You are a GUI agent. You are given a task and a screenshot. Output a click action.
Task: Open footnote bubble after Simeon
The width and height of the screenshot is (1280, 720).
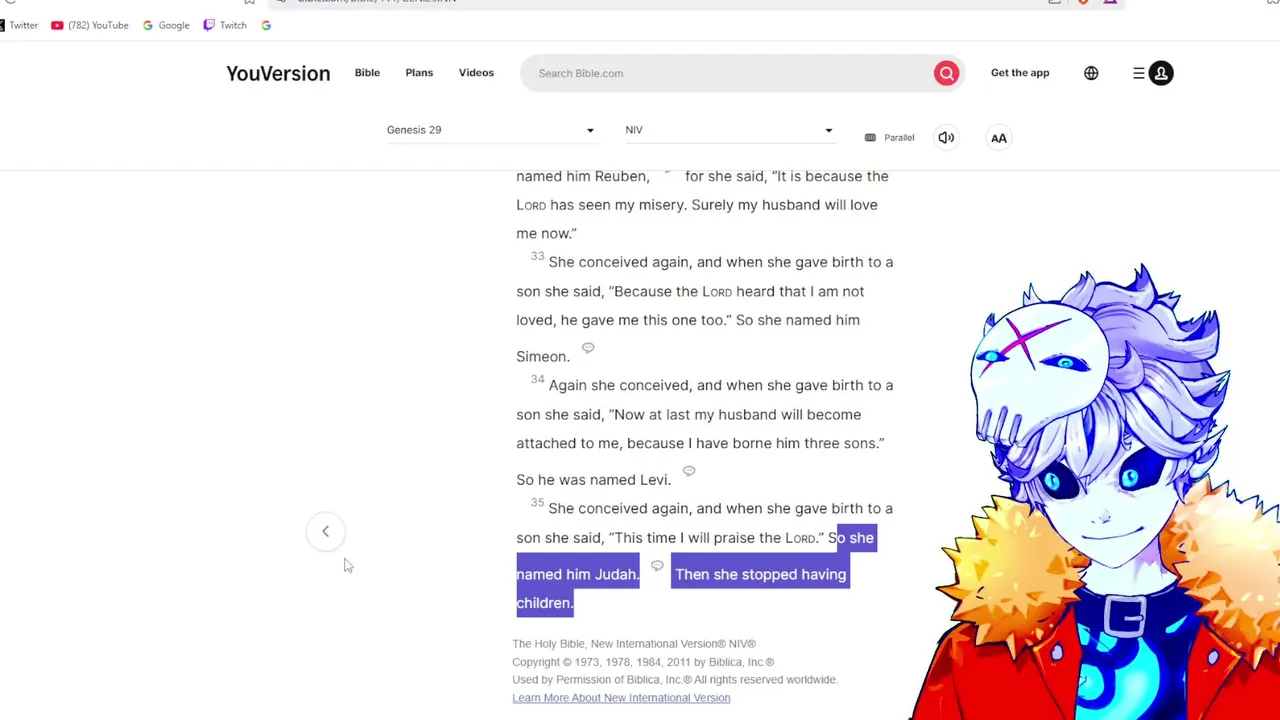(588, 348)
